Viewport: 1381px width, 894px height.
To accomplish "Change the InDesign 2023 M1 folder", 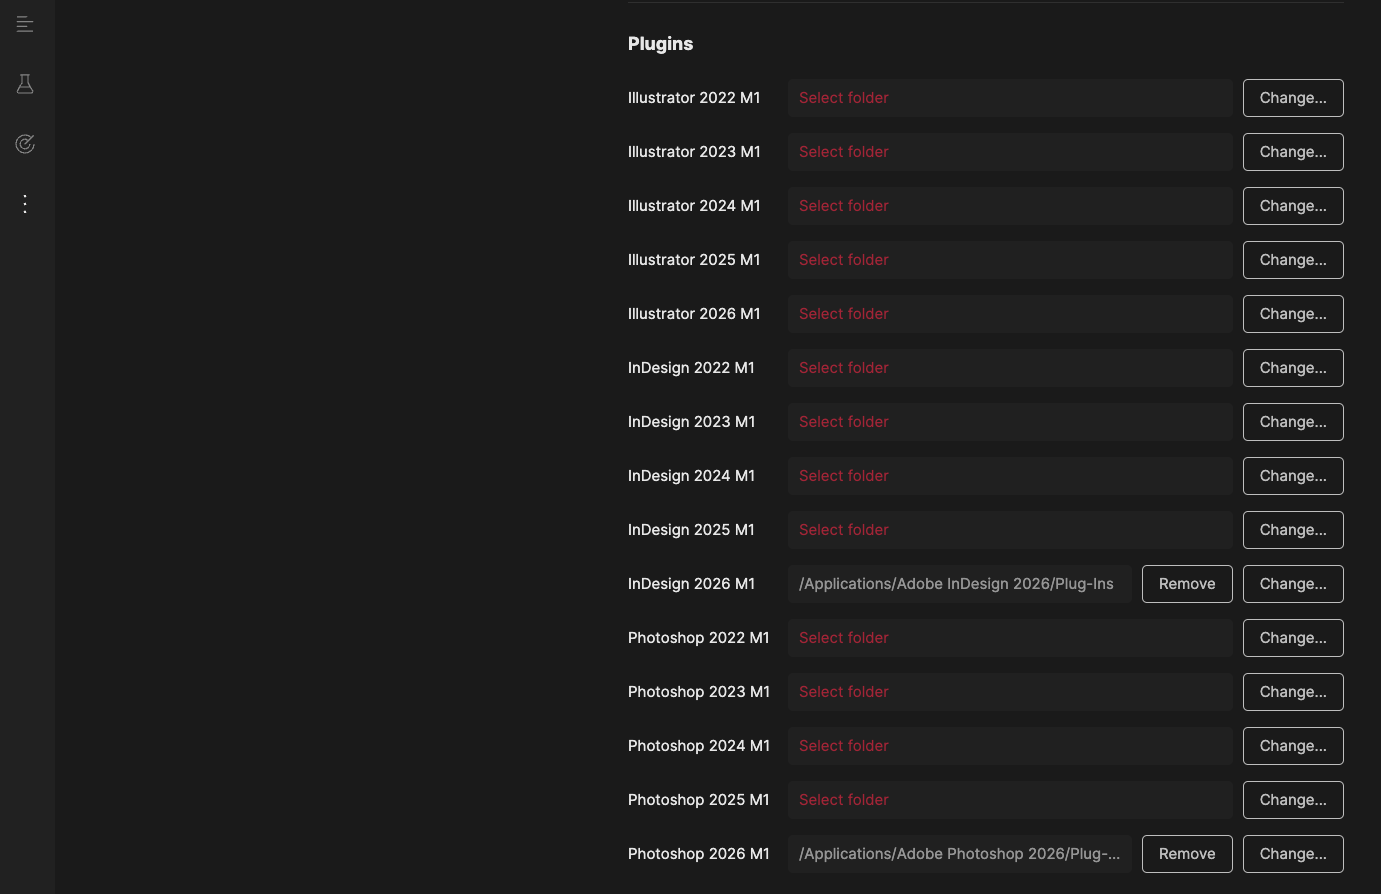I will (1292, 422).
